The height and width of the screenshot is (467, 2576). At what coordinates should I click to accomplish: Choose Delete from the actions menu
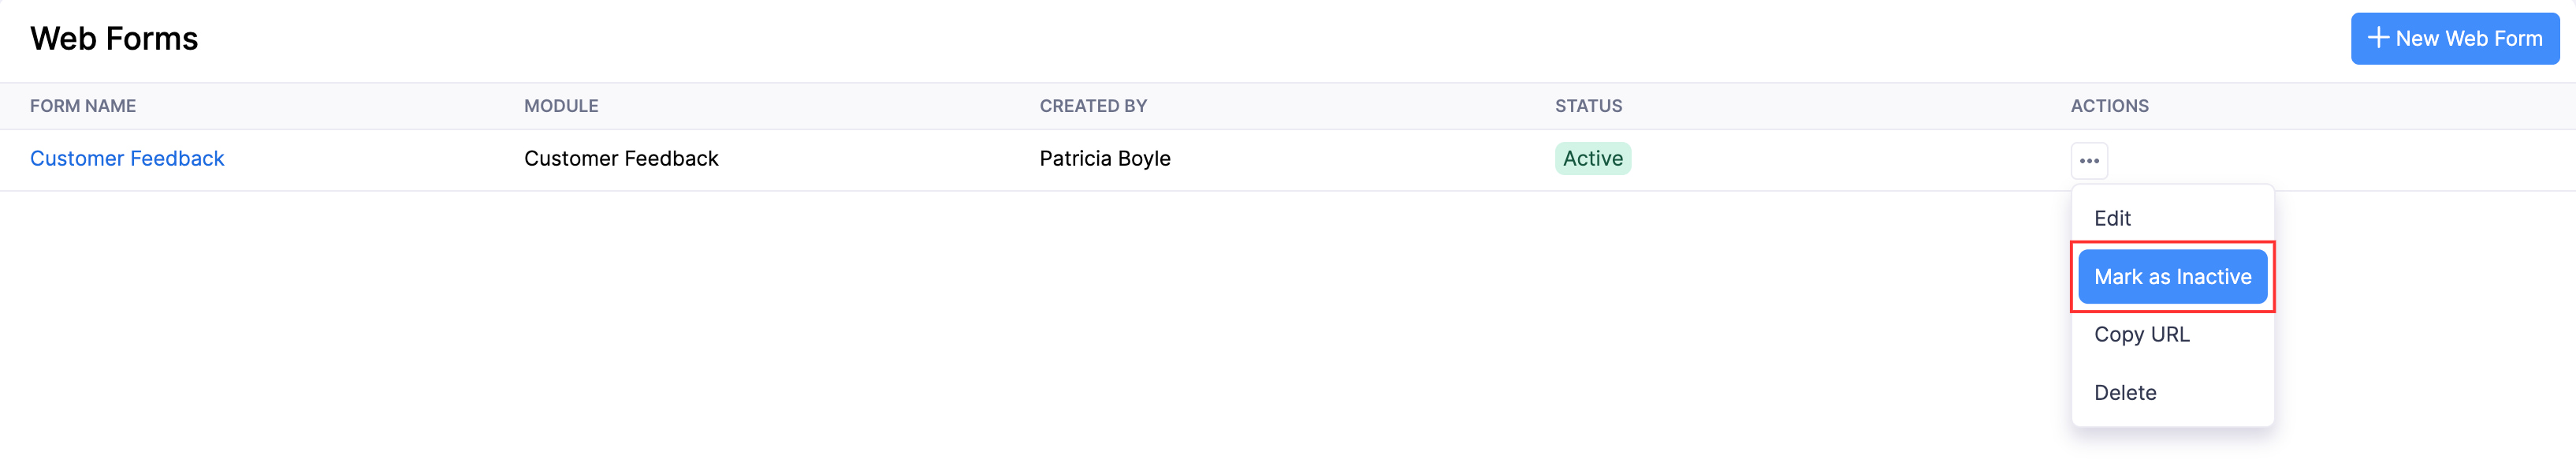[x=2125, y=392]
